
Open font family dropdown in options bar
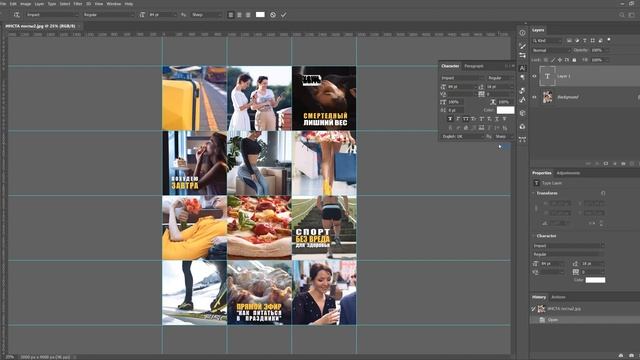tap(52, 15)
